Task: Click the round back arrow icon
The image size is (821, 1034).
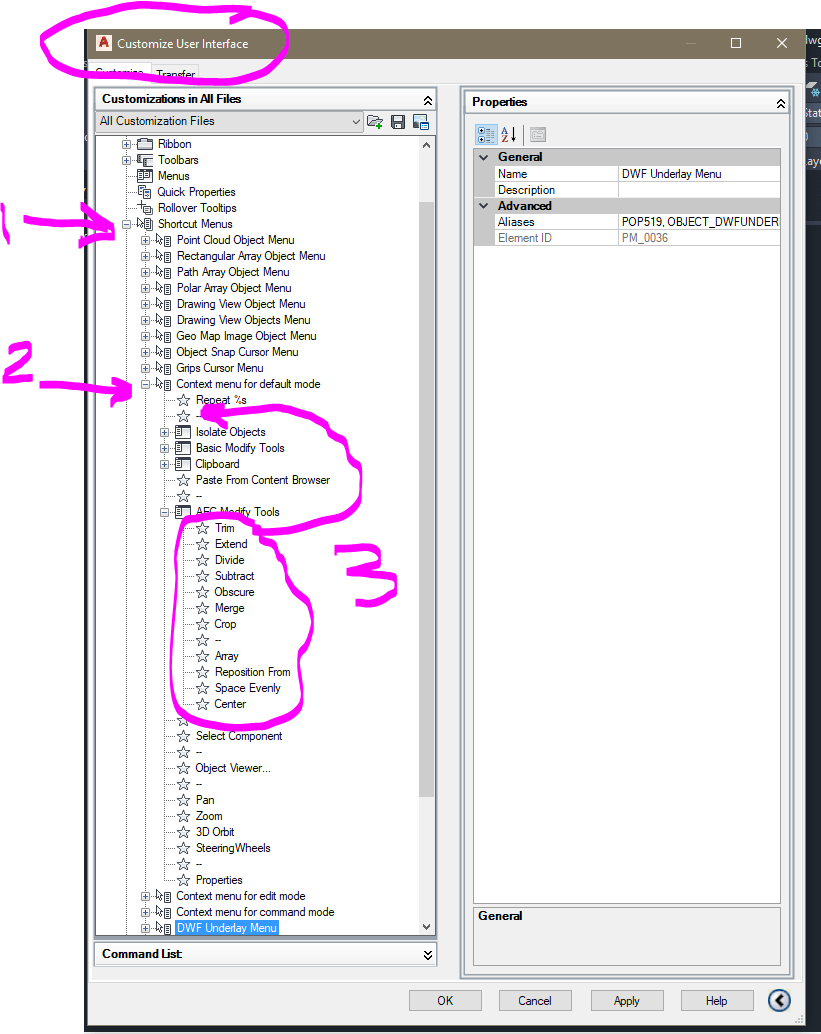Action: pos(779,1000)
